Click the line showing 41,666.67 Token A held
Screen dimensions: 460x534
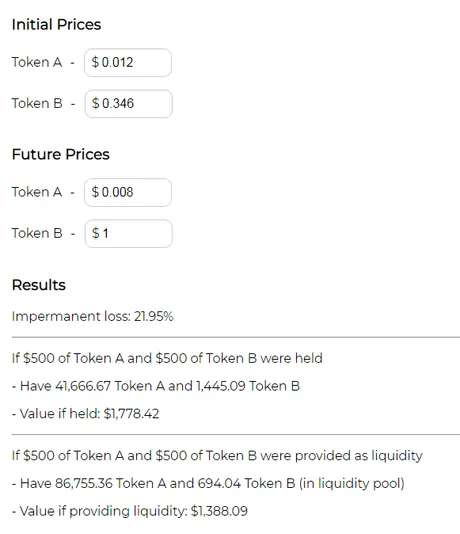point(156,386)
